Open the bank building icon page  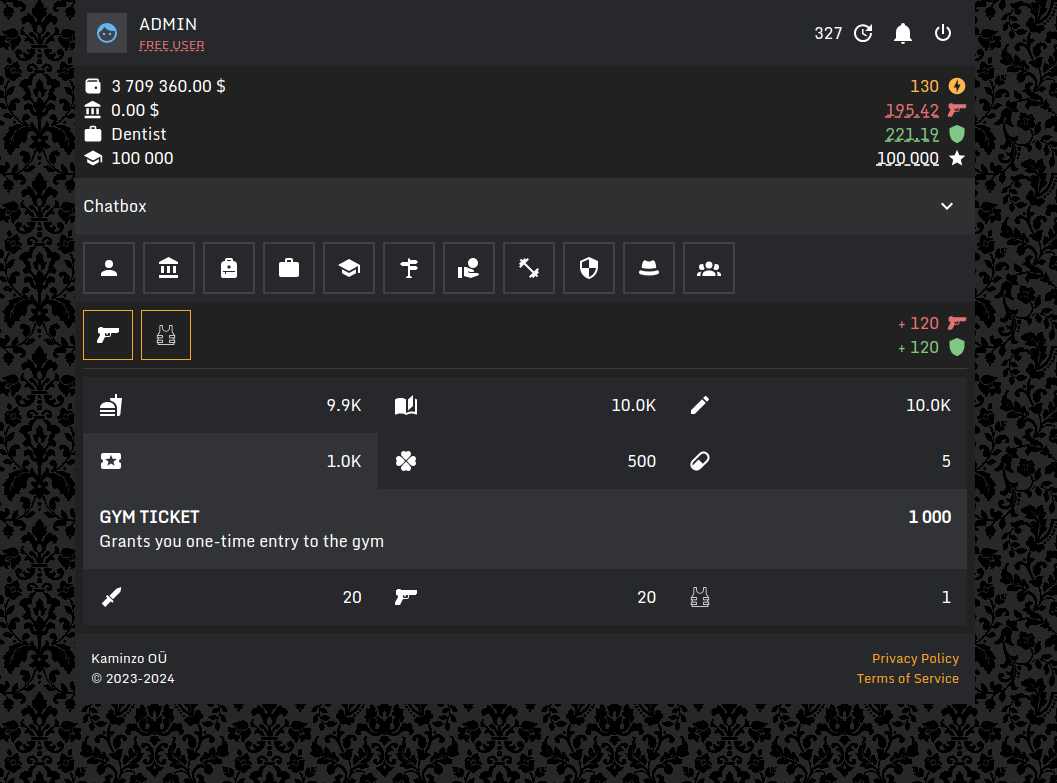pos(169,268)
